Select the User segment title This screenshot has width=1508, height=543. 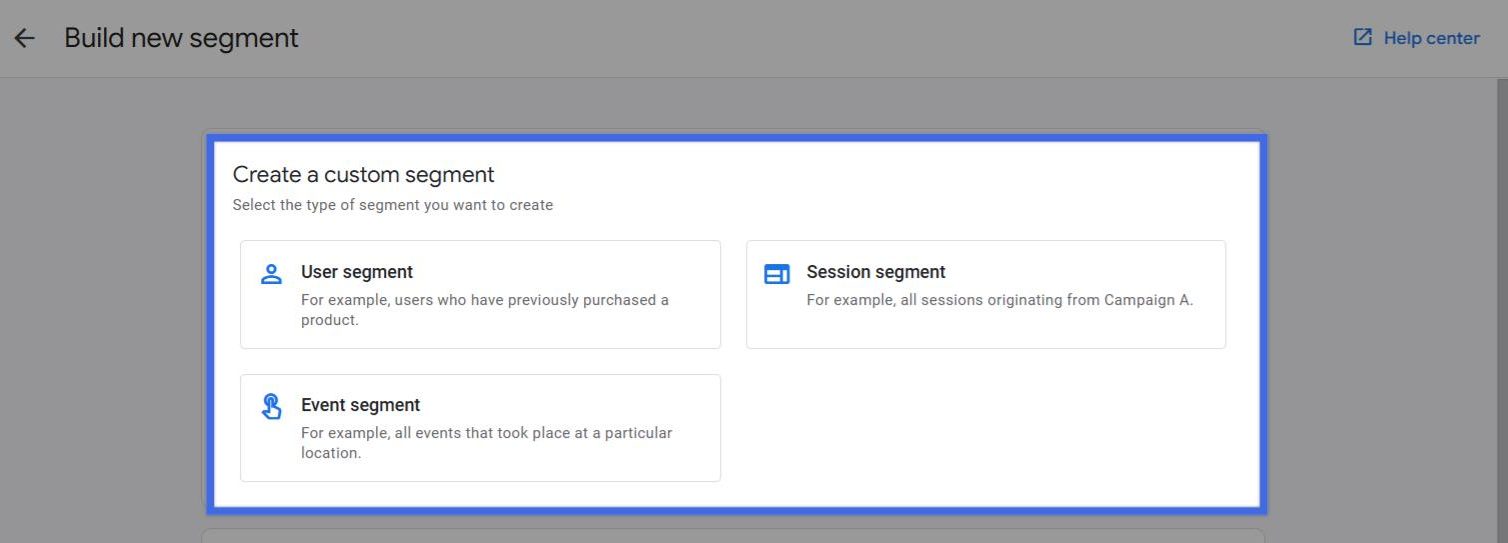(357, 272)
